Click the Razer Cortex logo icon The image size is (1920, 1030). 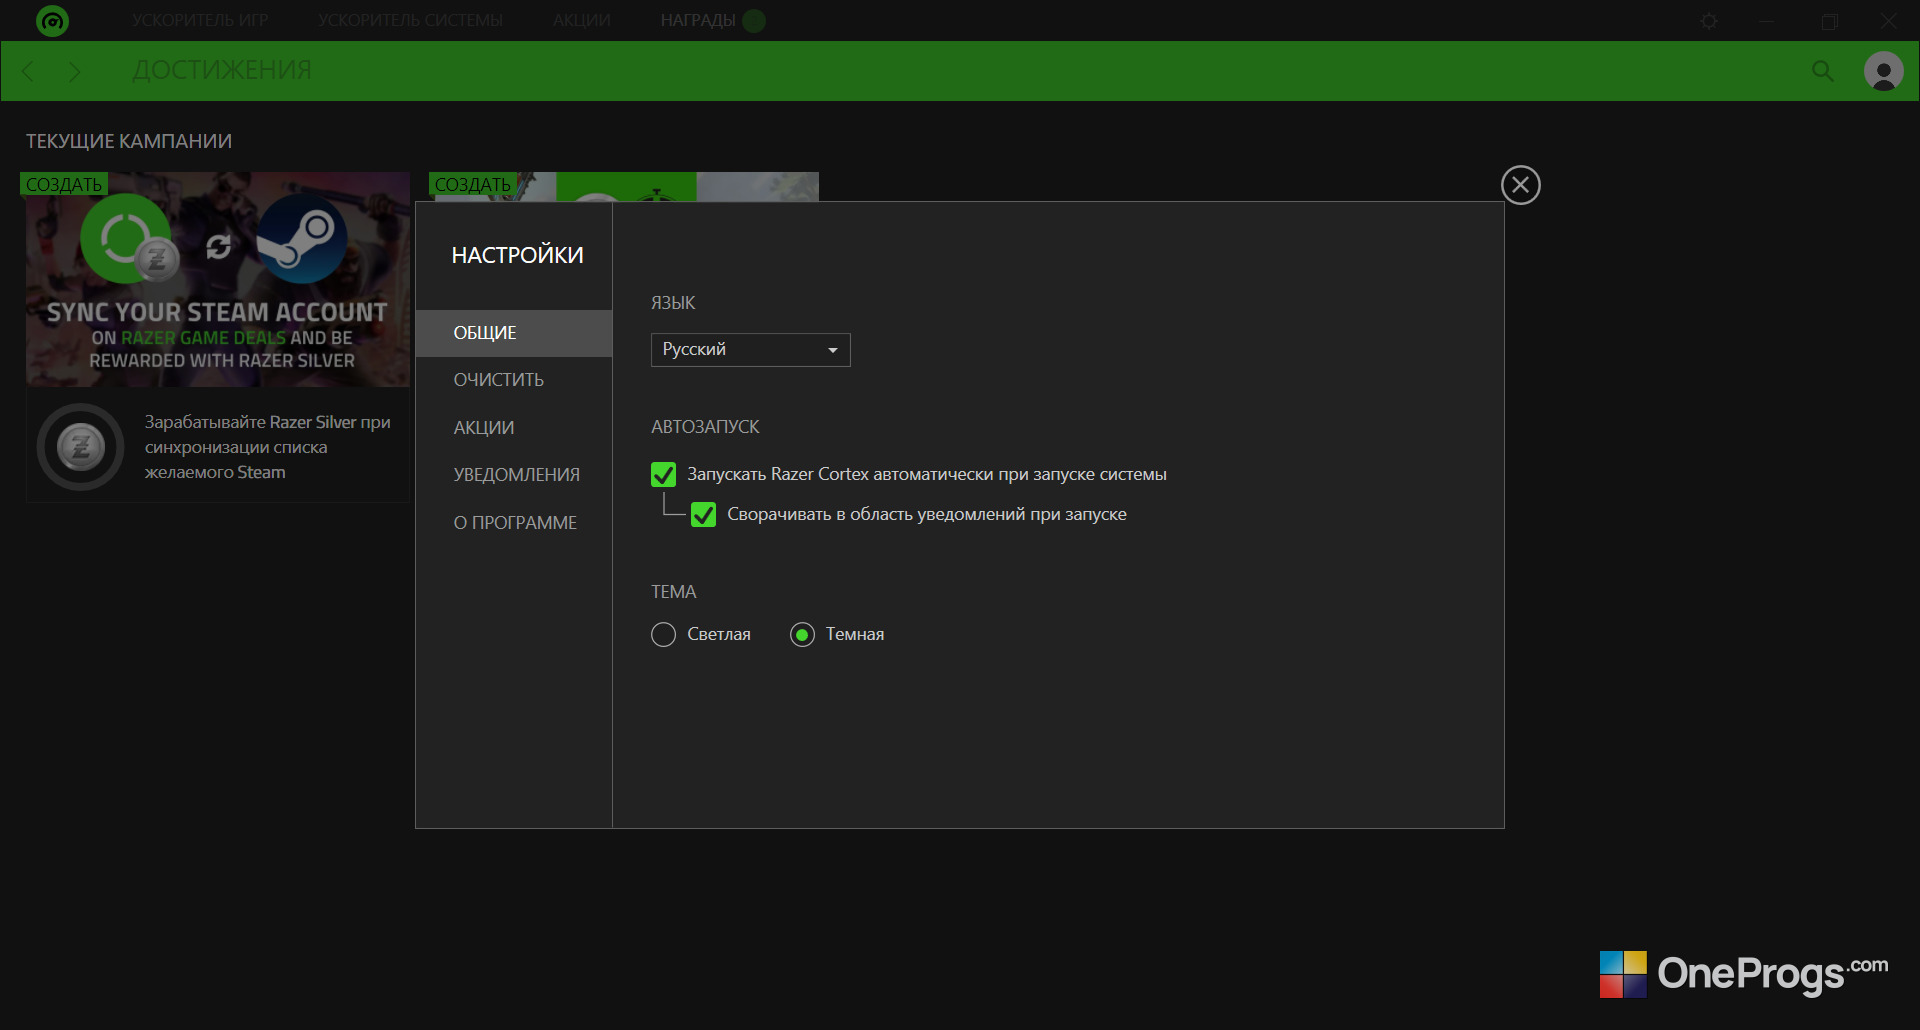click(52, 20)
